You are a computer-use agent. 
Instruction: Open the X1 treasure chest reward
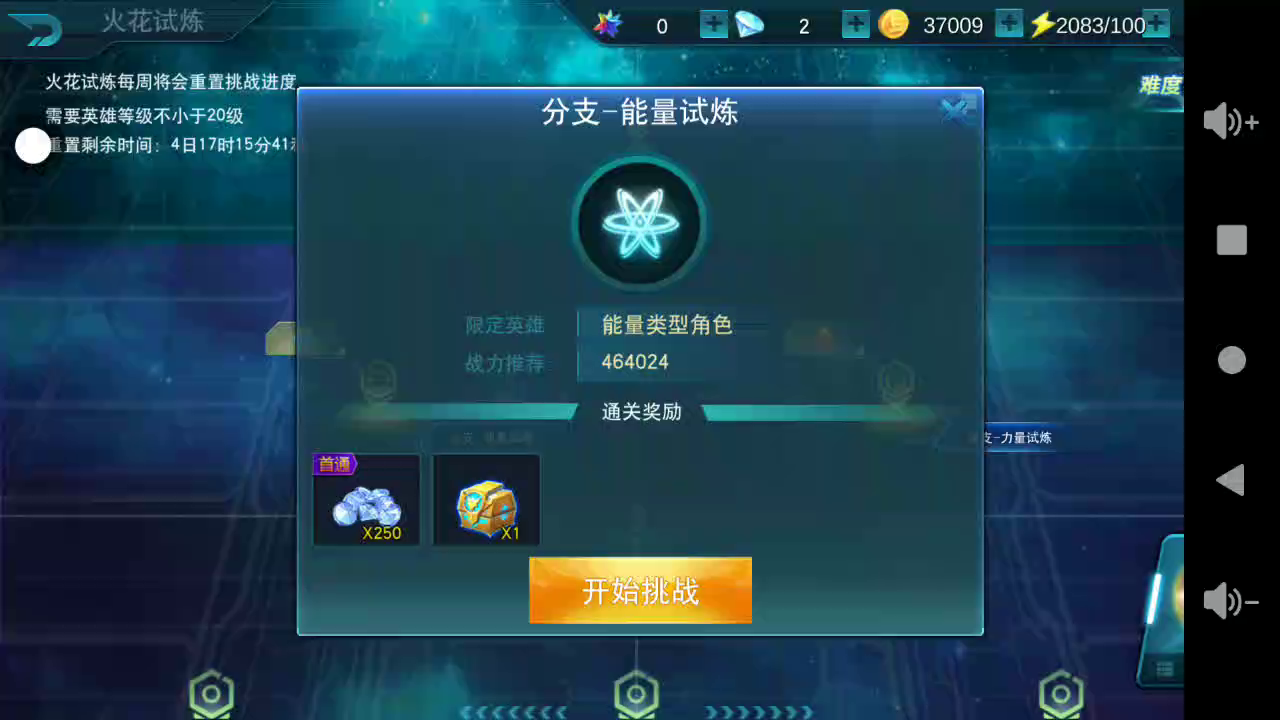pyautogui.click(x=487, y=500)
